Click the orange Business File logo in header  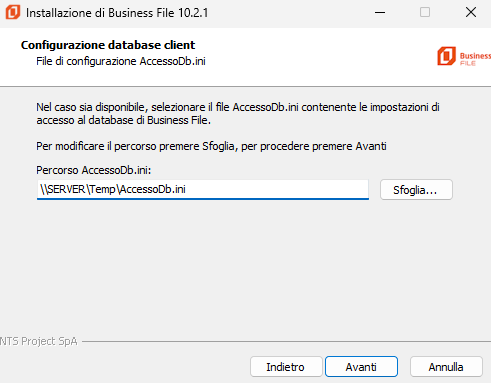[x=446, y=56]
